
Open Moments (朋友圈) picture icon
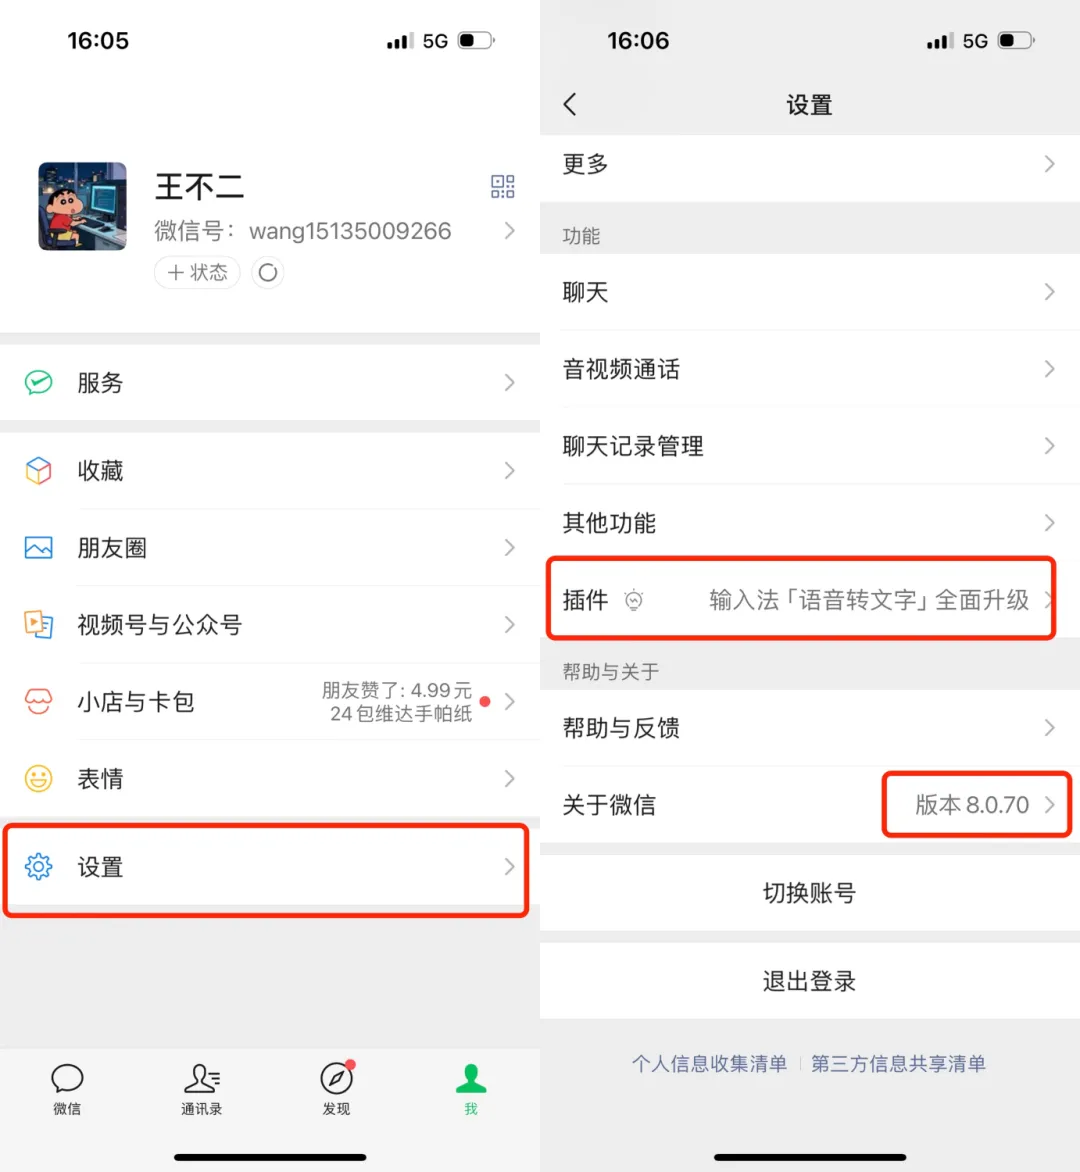pyautogui.click(x=38, y=548)
